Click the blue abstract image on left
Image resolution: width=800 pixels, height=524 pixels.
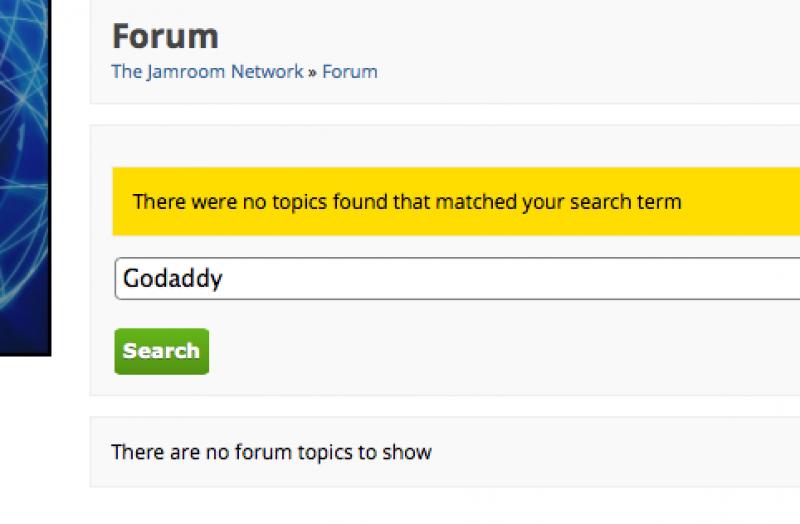(x=25, y=177)
